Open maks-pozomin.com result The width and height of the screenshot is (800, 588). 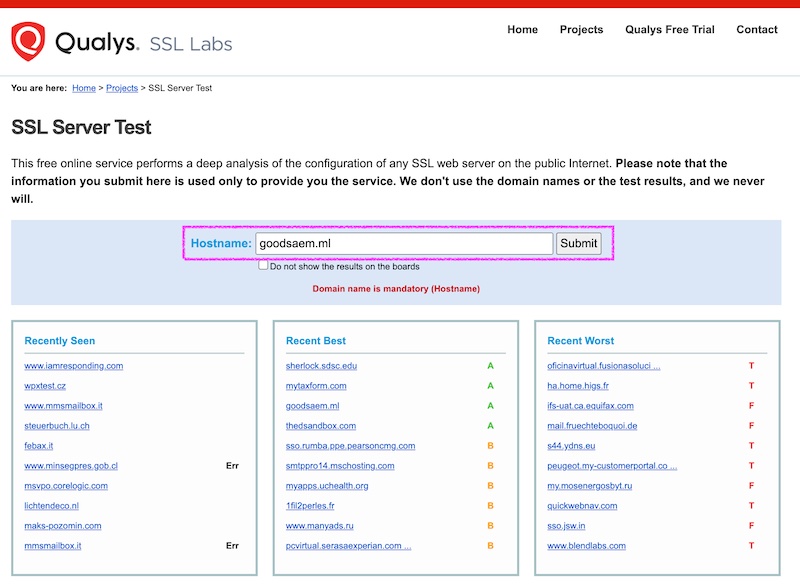[63, 526]
